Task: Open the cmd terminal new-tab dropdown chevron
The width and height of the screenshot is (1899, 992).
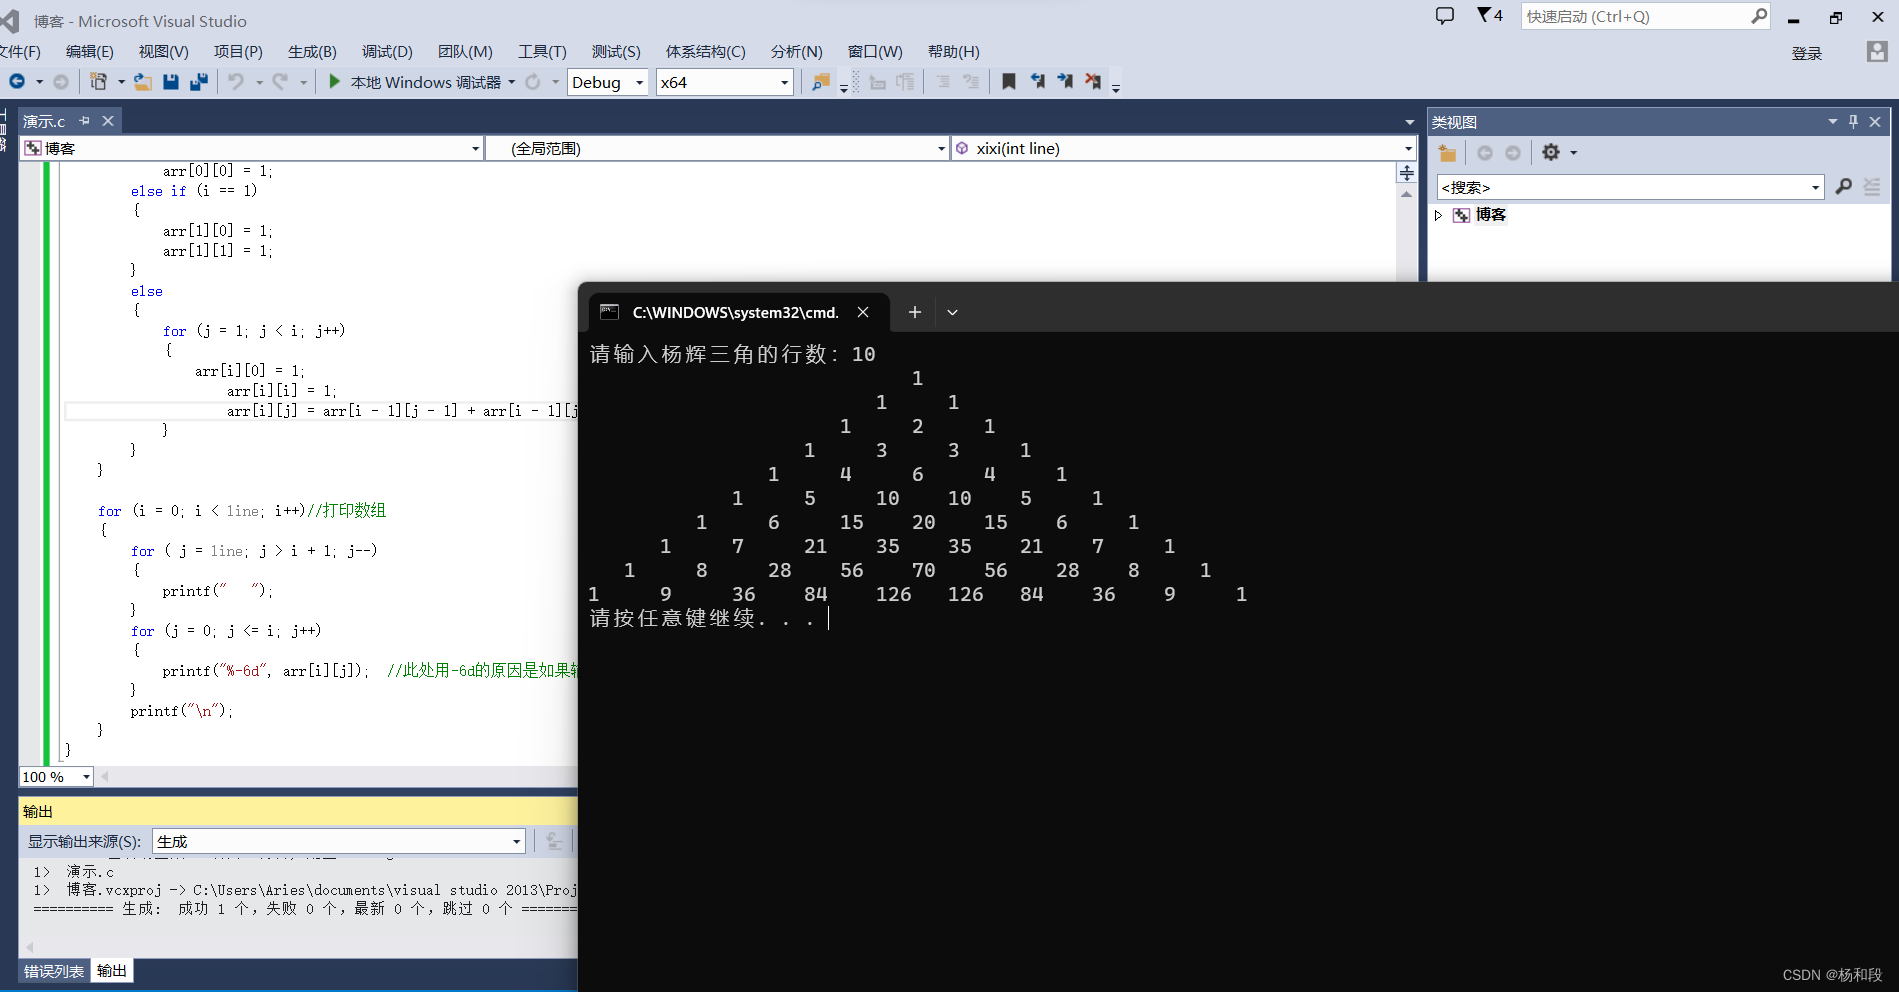Action: click(953, 313)
